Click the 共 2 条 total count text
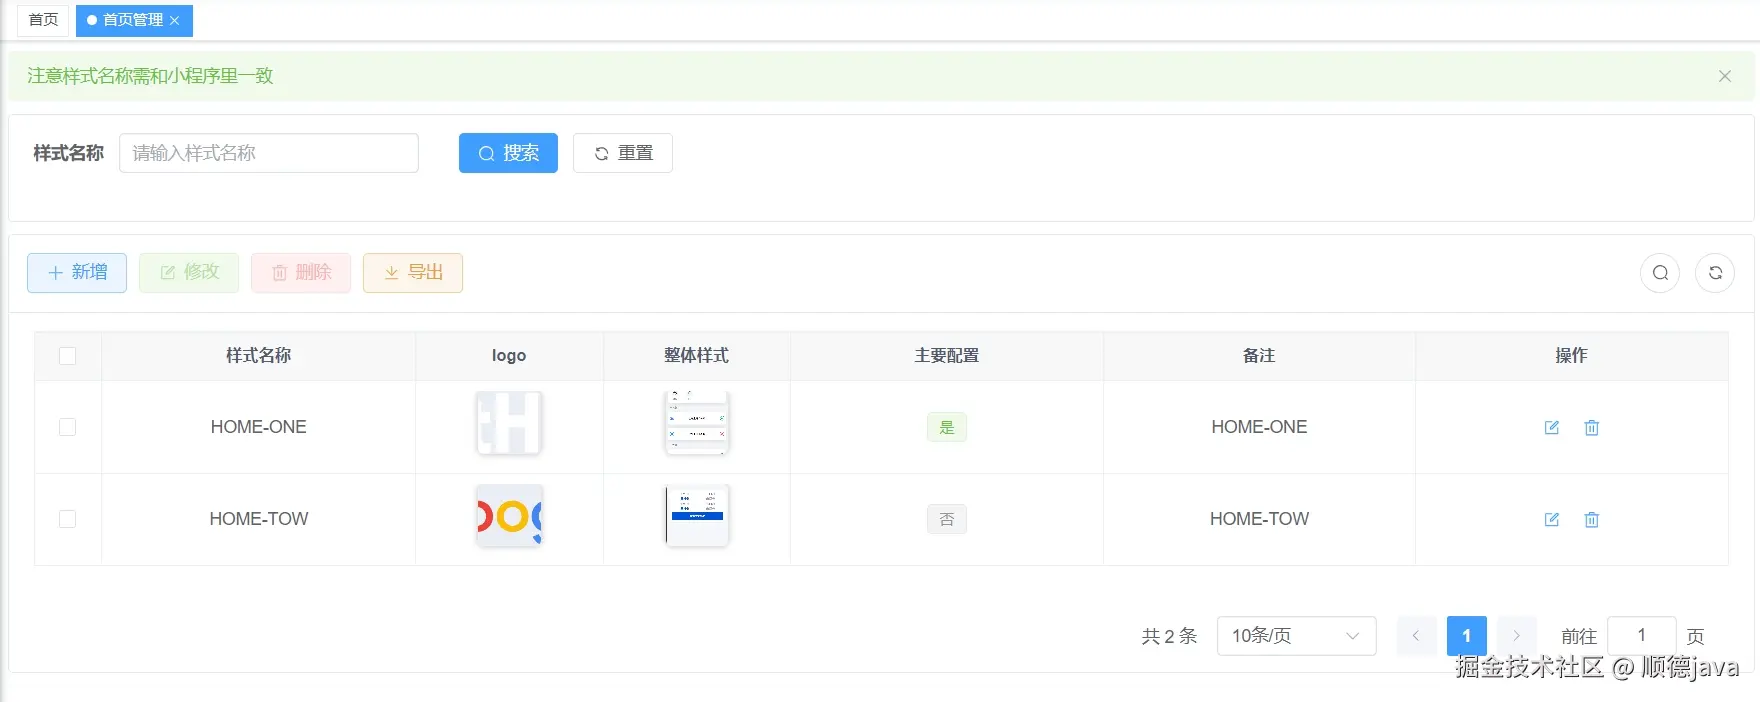This screenshot has height=702, width=1760. [1169, 636]
